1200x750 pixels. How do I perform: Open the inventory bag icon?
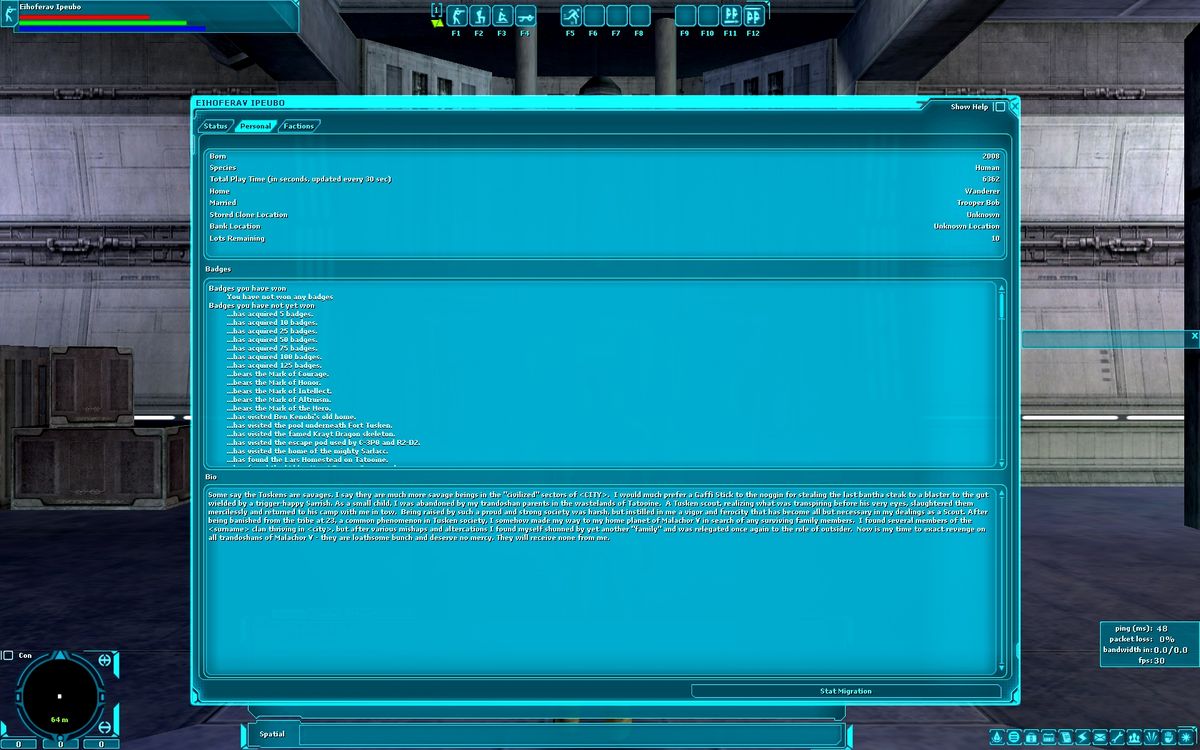point(1031,737)
